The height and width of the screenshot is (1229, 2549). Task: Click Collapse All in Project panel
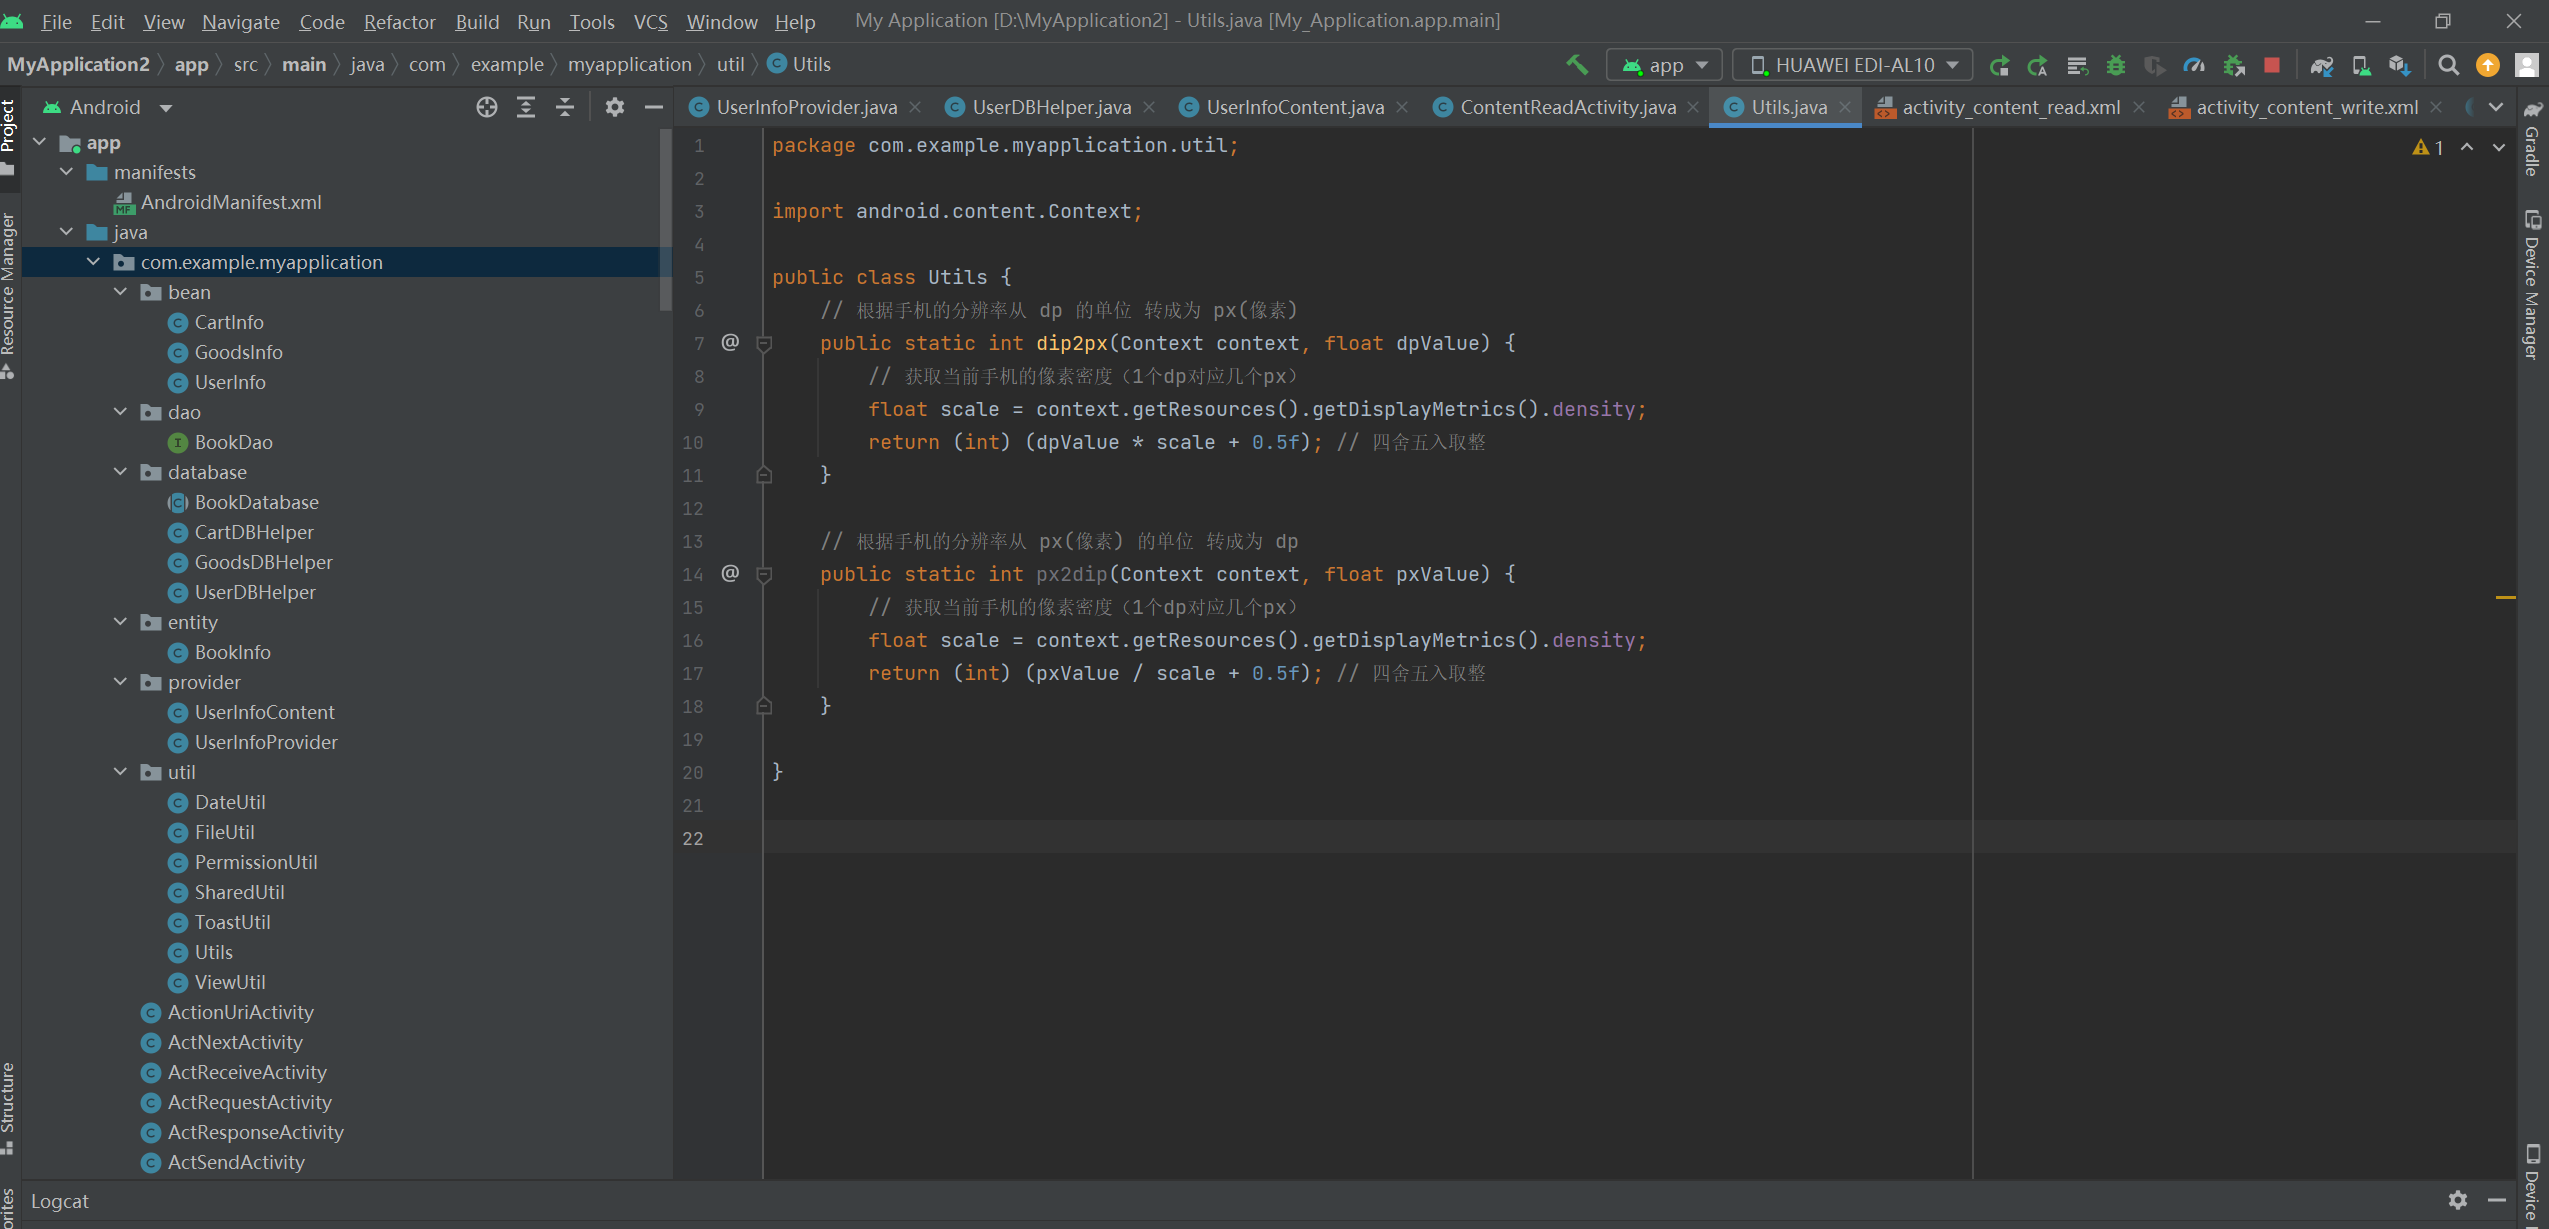point(565,107)
